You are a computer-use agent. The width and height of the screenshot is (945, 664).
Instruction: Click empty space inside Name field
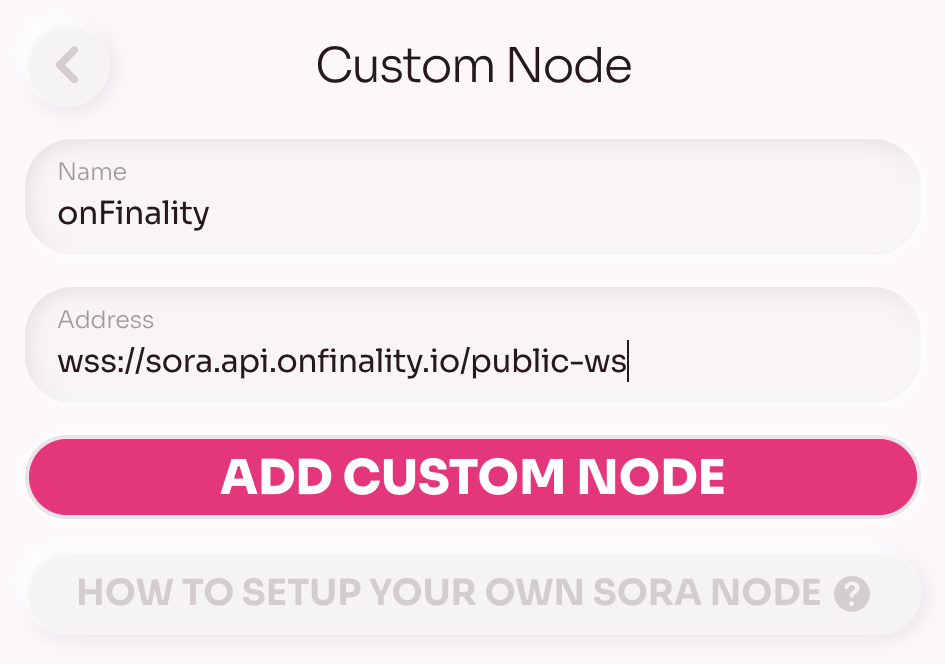pos(560,212)
